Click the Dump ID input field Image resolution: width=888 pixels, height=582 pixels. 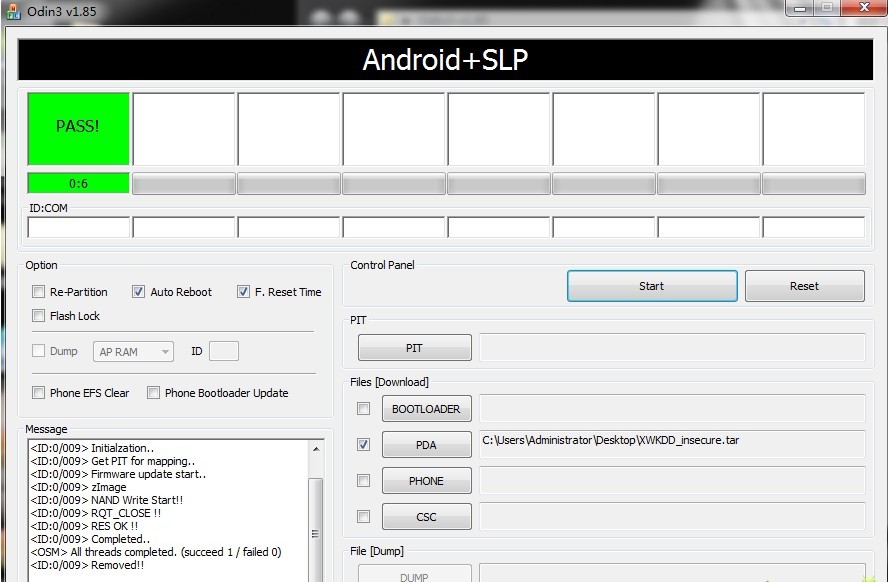(224, 351)
